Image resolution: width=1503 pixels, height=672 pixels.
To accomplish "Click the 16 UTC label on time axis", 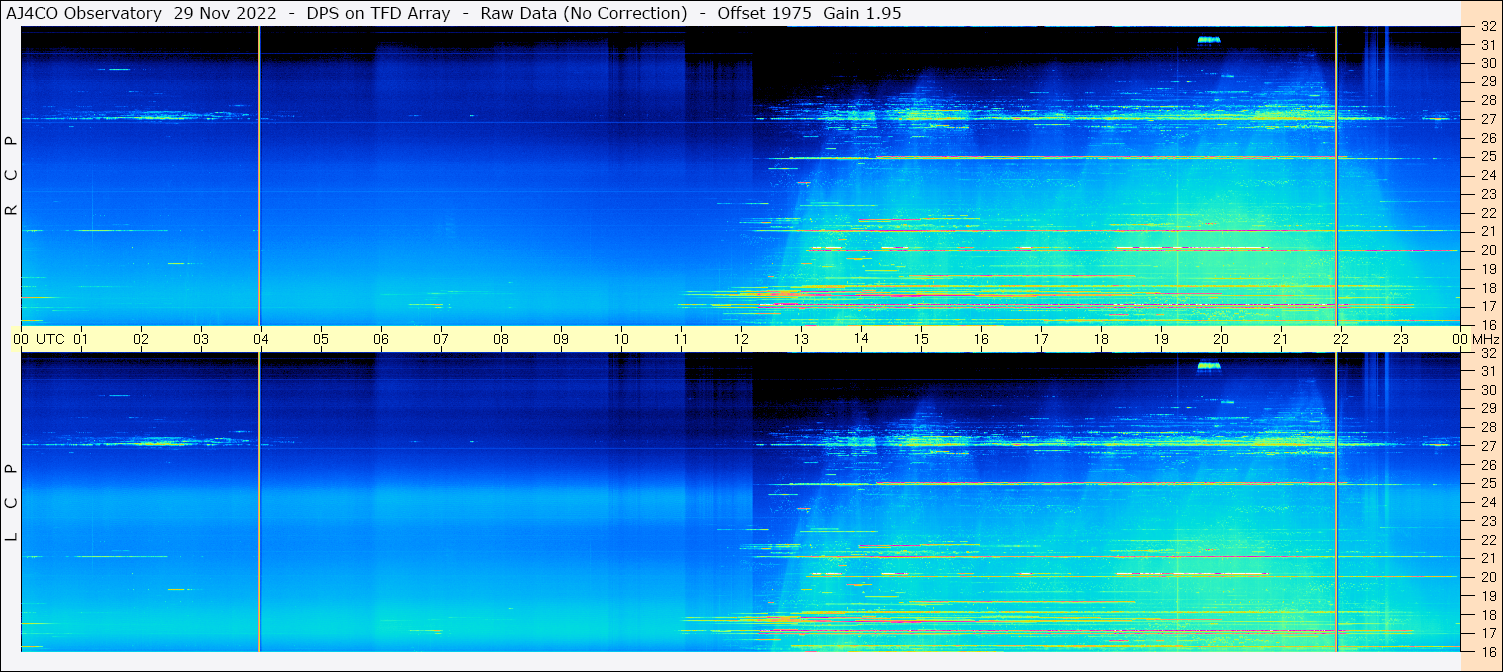I will (981, 339).
